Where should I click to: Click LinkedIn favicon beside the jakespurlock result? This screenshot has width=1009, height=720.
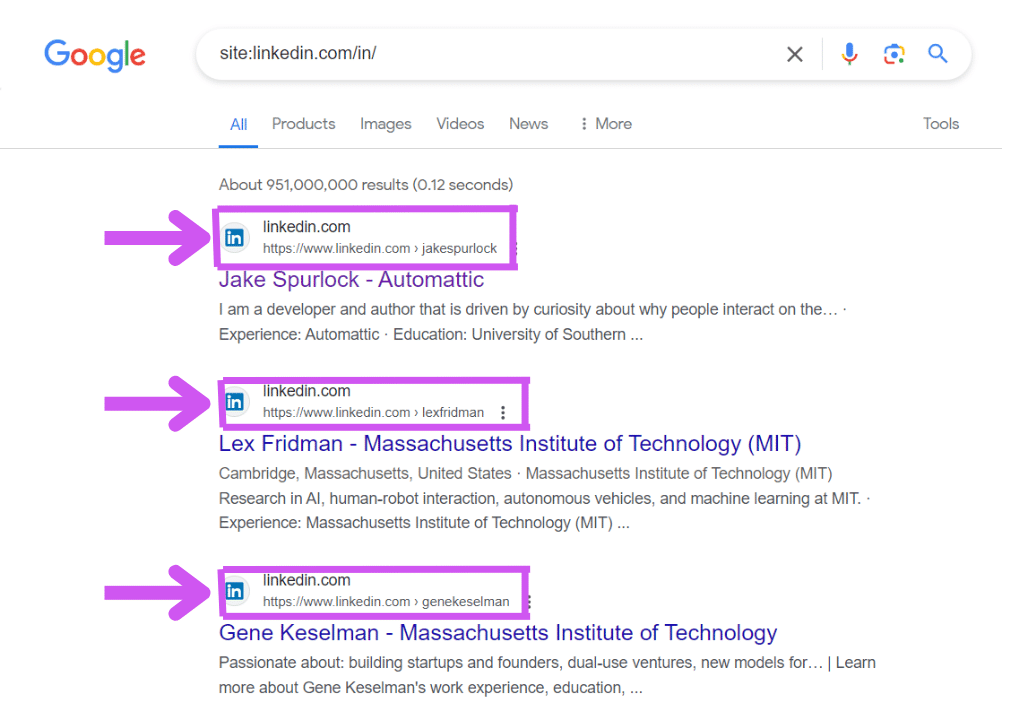pos(235,238)
